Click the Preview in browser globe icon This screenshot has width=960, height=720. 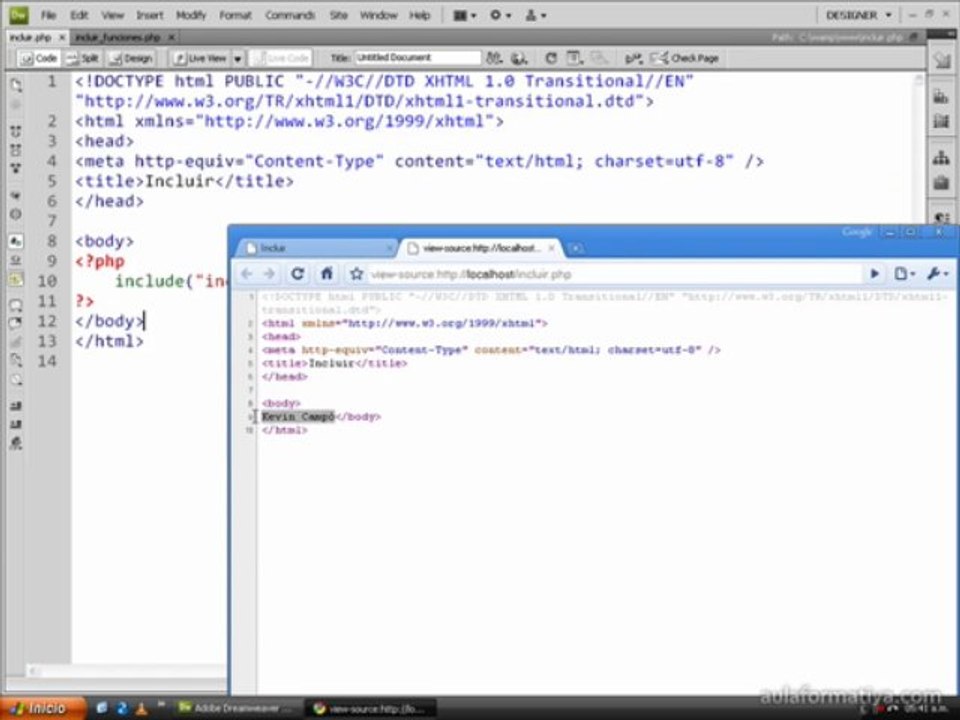(x=519, y=58)
